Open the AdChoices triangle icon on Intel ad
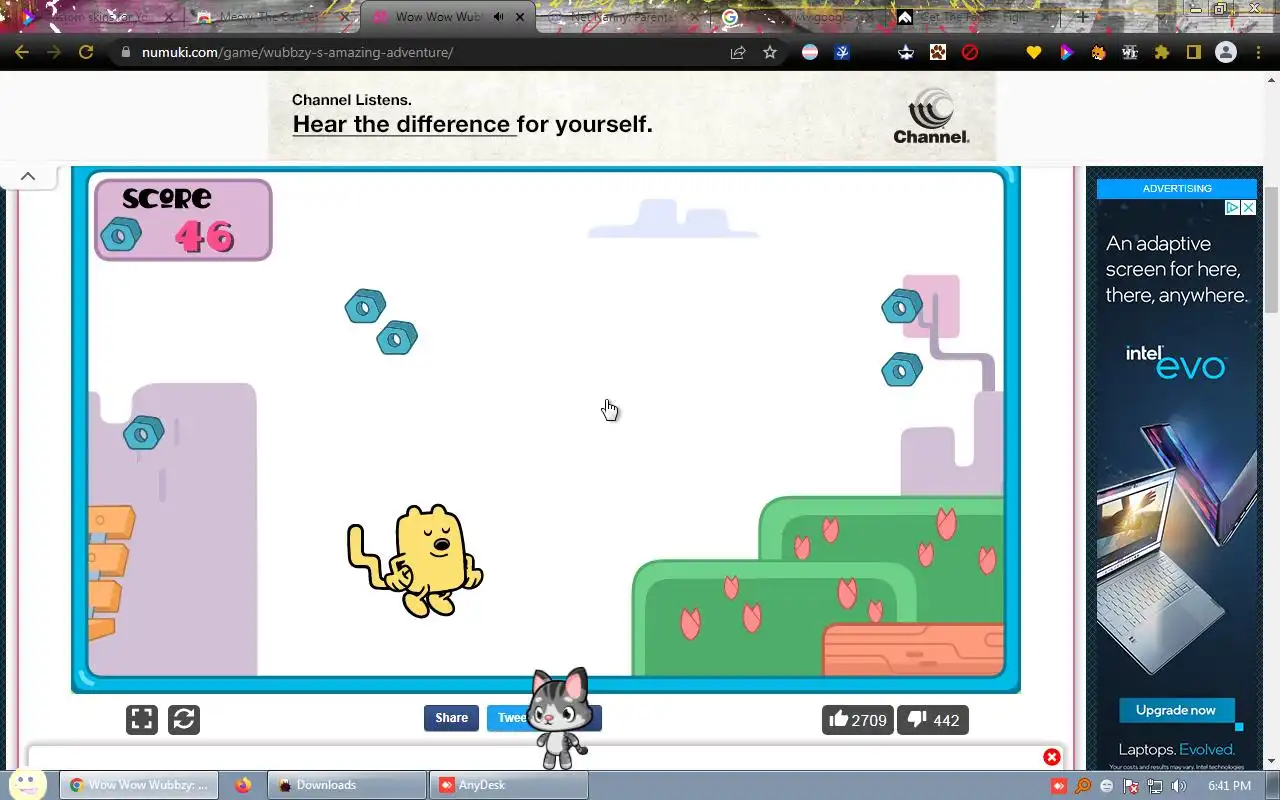 coord(1233,208)
